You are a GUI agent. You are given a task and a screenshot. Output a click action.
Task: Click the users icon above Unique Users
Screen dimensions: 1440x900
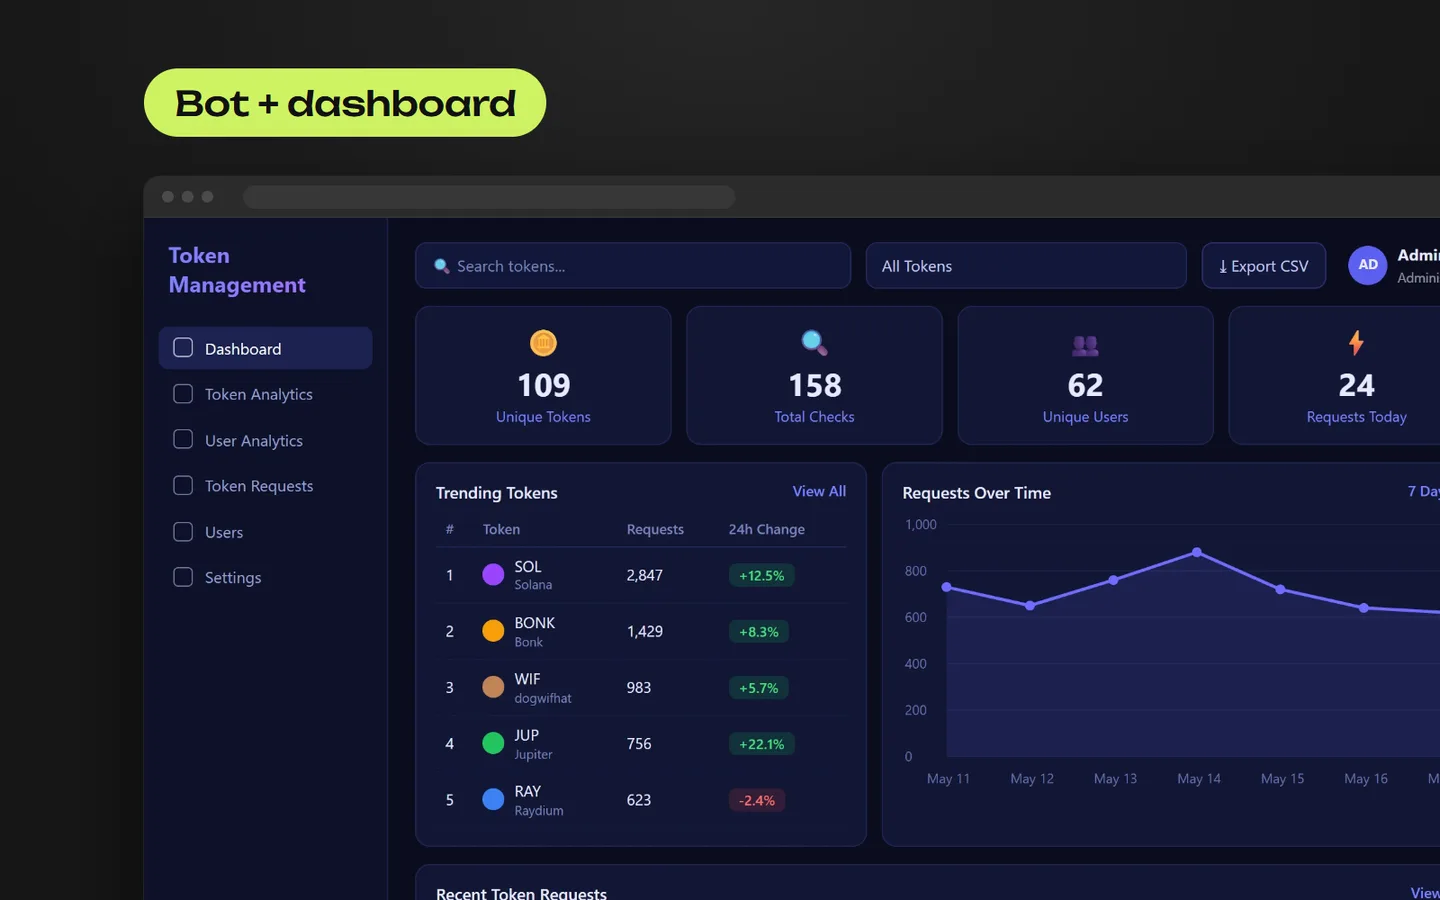(1085, 346)
